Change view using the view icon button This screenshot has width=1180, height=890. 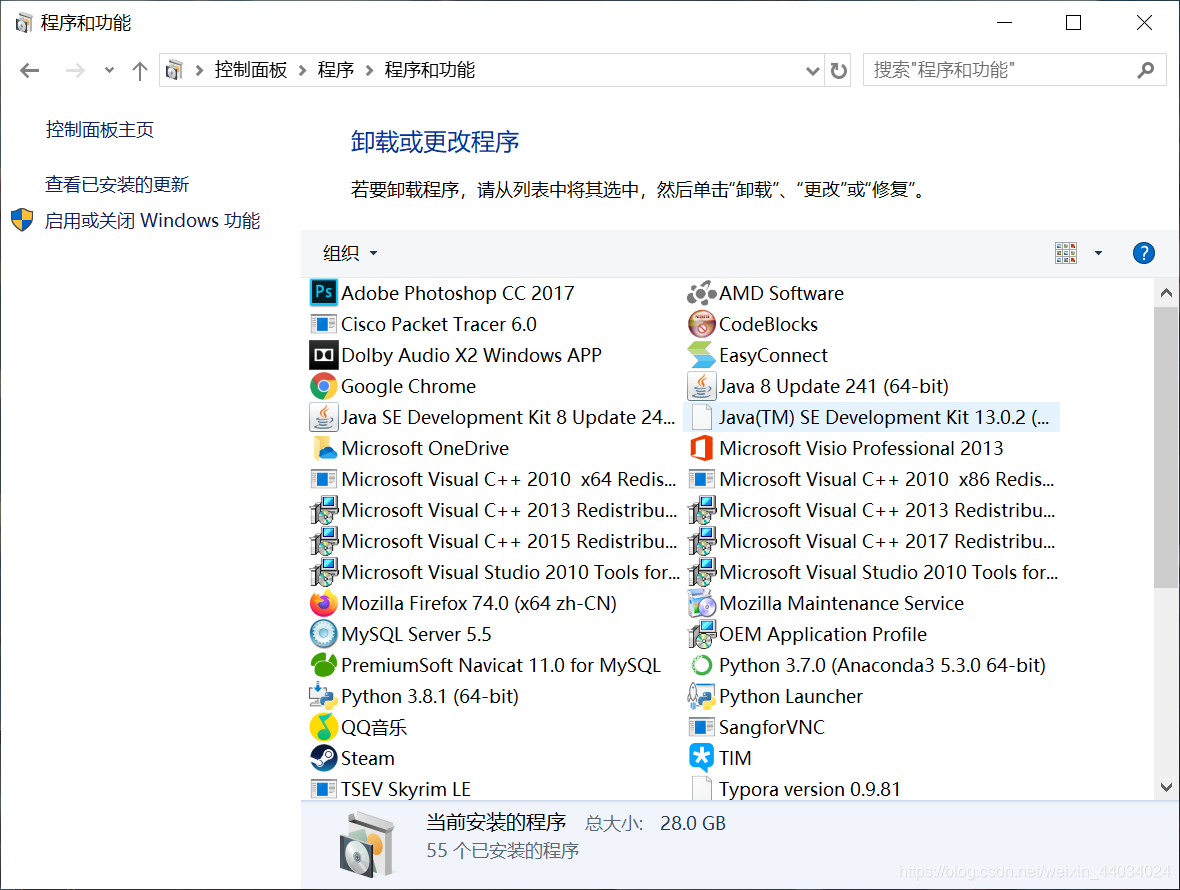[1066, 254]
